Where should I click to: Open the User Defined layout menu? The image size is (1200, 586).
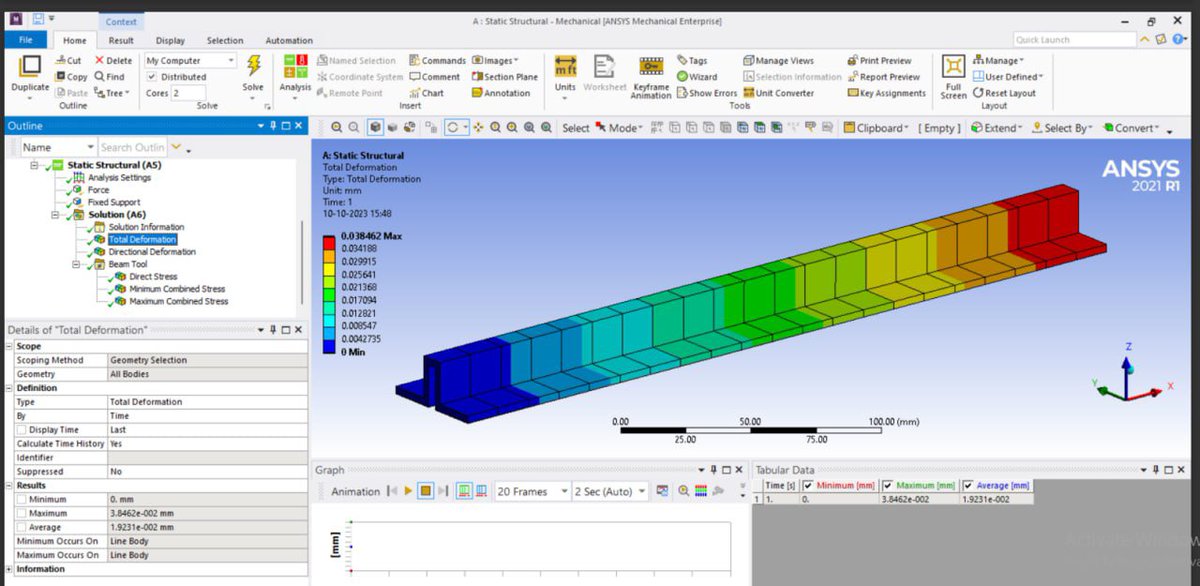(x=1007, y=77)
